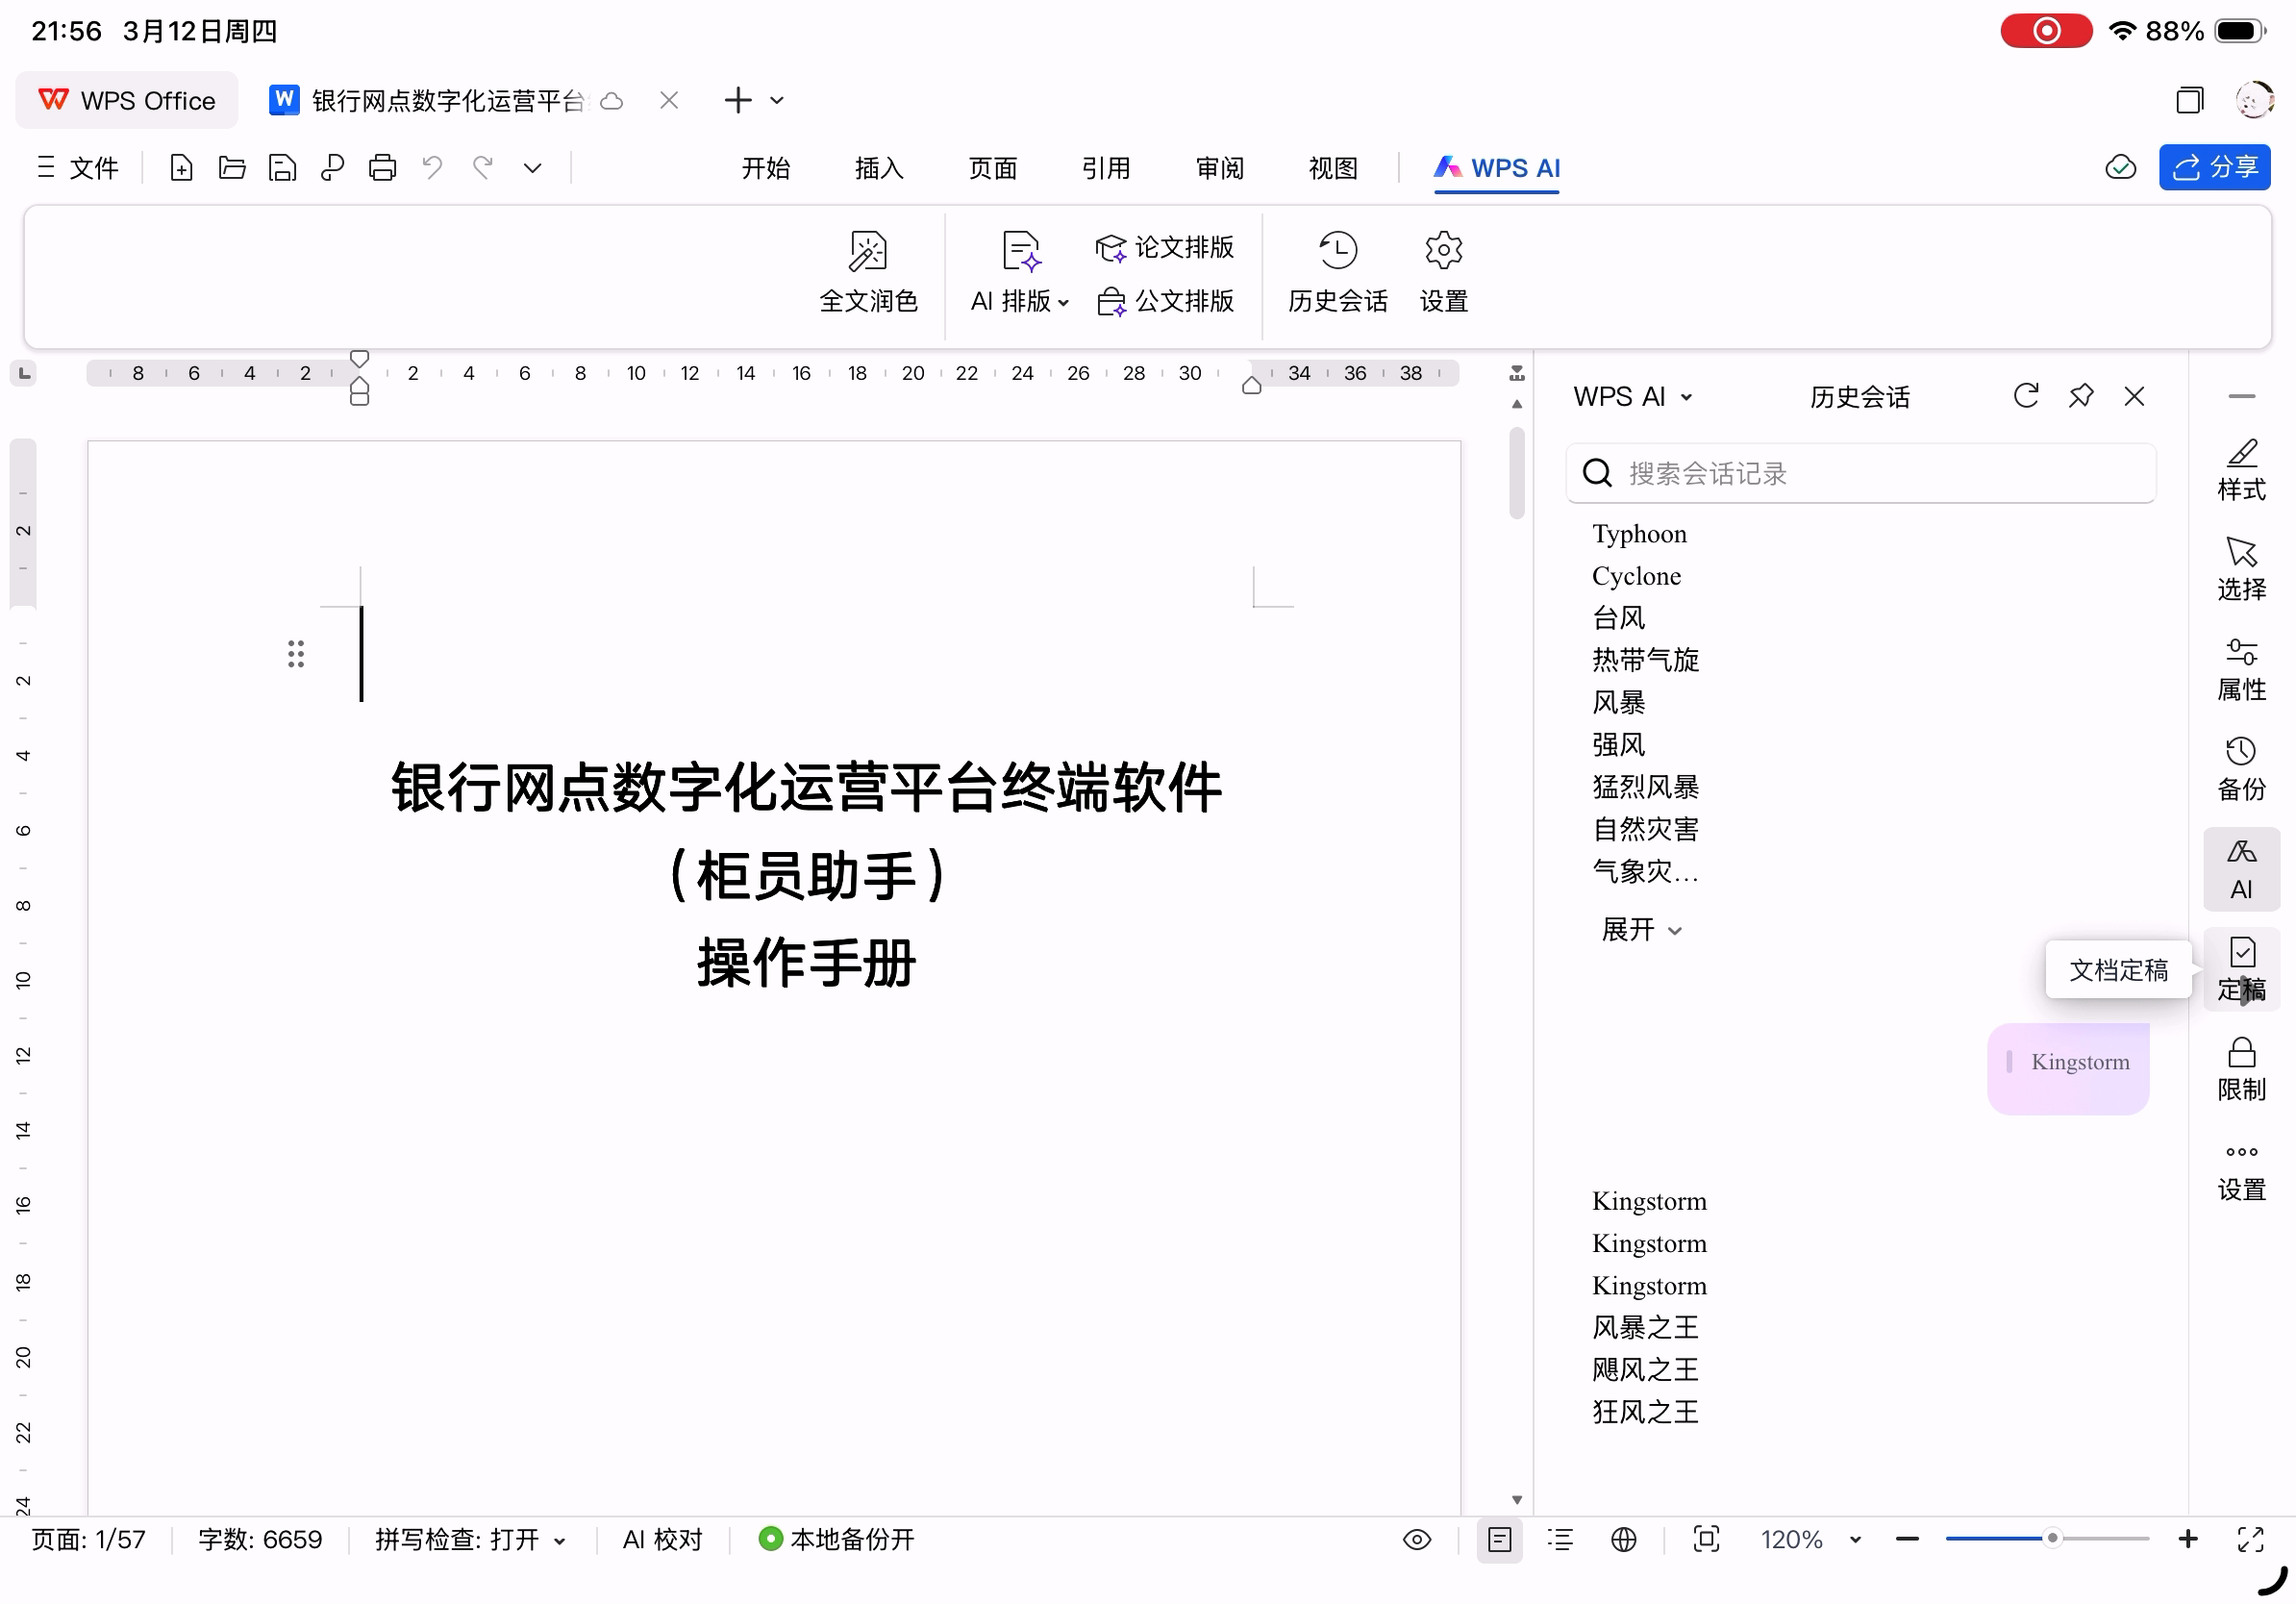Open 公文排版 official document formatting

coord(1165,301)
